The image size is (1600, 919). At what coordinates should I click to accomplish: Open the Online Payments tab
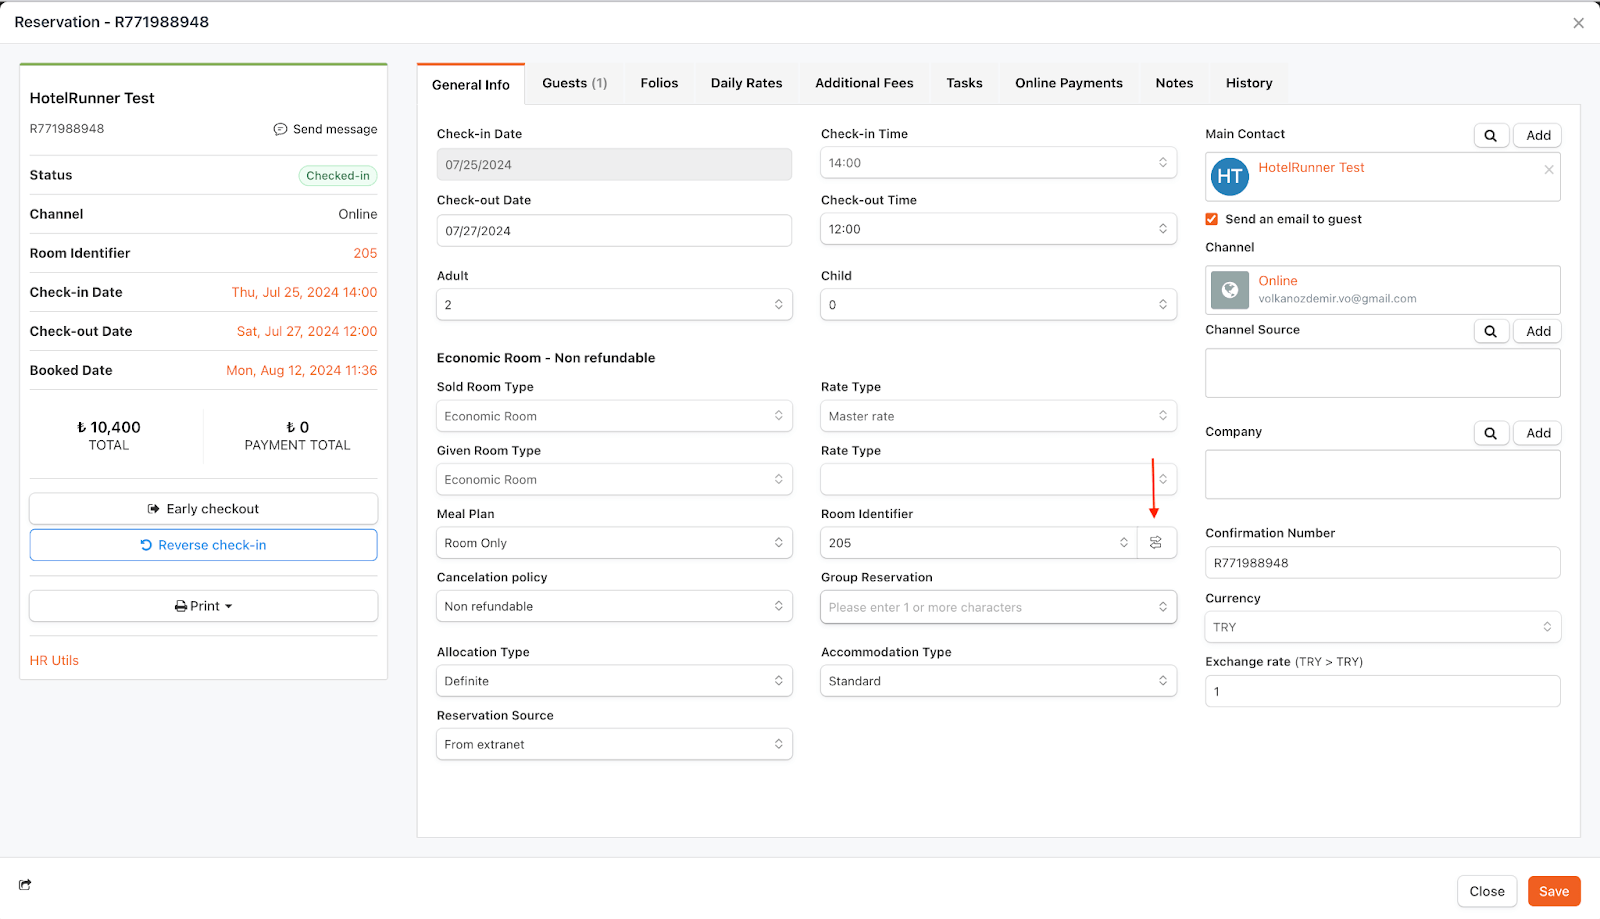[x=1068, y=83]
